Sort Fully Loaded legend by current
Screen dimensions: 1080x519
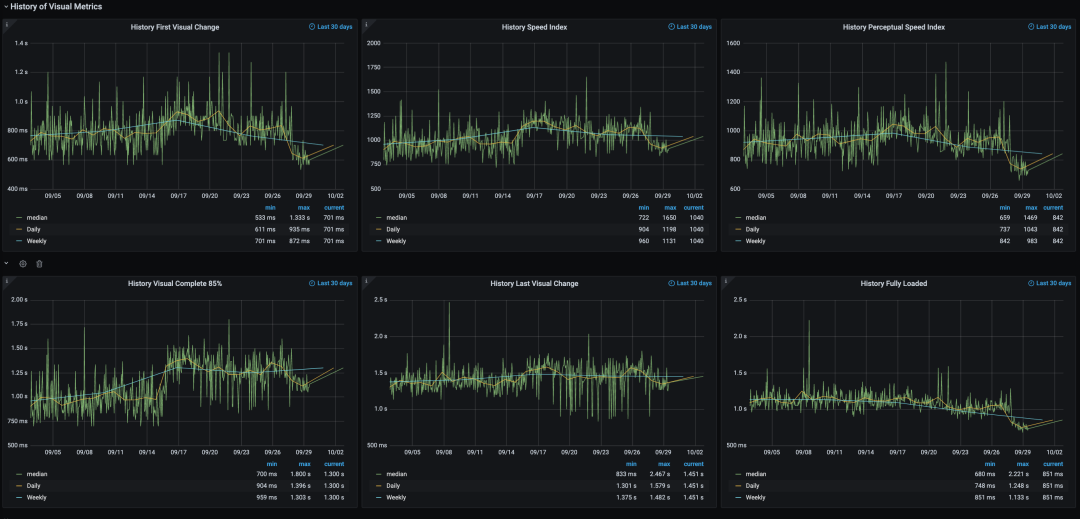(x=1052, y=464)
